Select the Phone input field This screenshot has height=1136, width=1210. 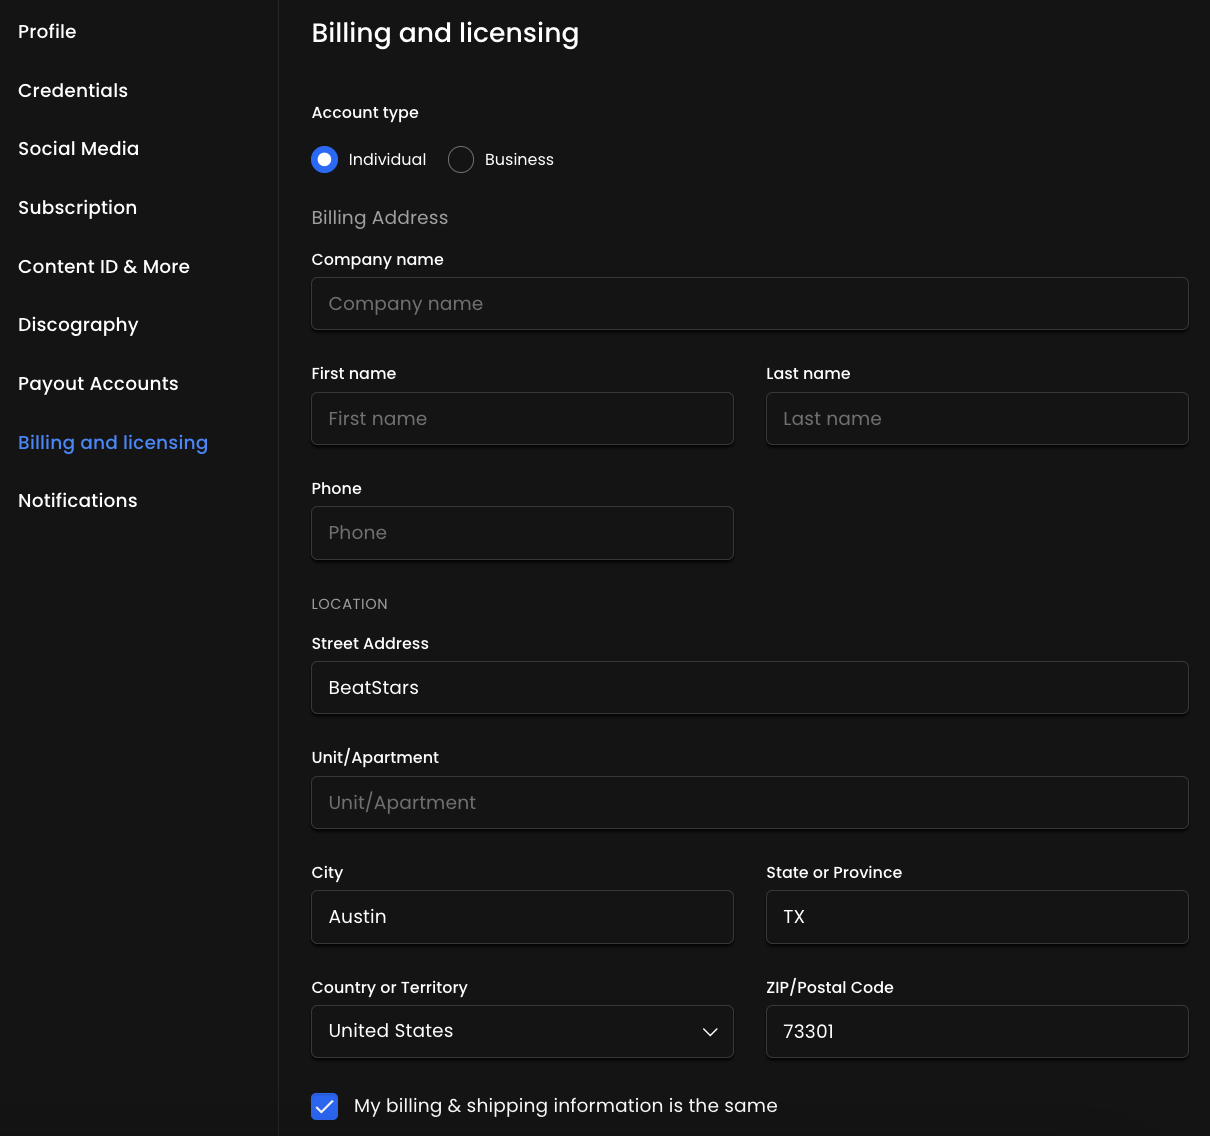522,533
